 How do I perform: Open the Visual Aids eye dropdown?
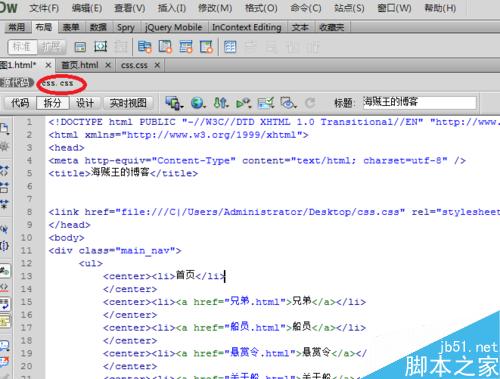click(x=288, y=103)
